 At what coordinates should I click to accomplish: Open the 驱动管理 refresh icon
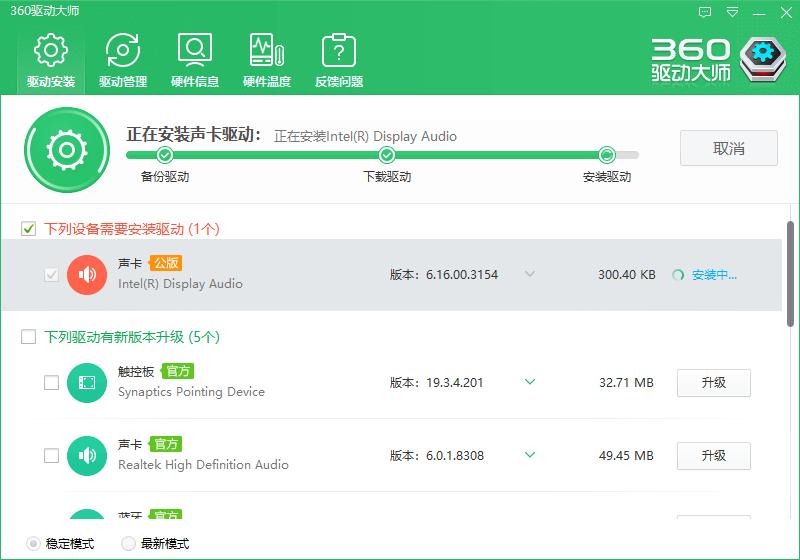tap(122, 50)
